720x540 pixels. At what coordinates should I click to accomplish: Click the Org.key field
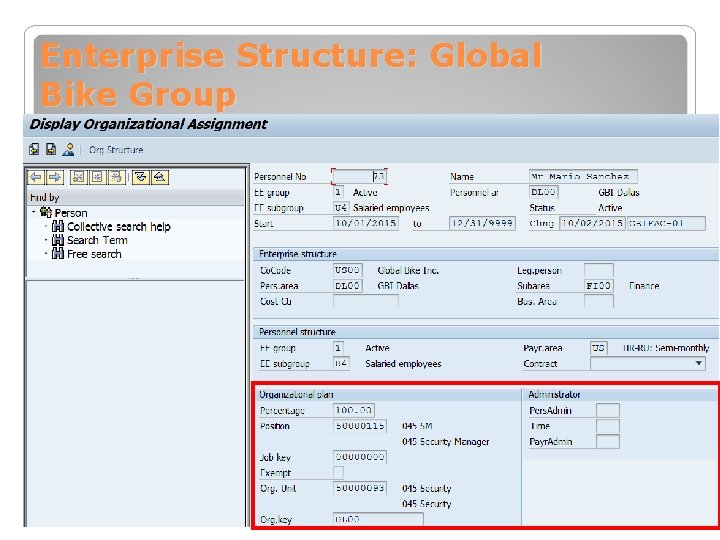point(377,519)
